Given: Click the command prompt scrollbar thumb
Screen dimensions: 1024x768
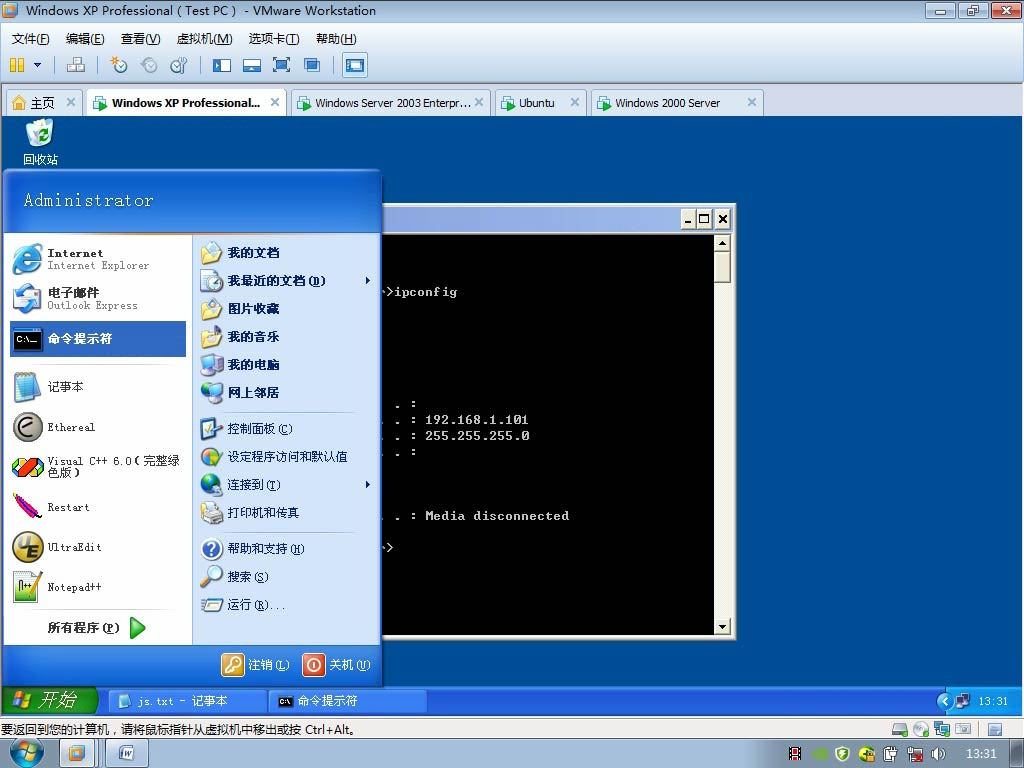Looking at the screenshot, I should pos(722,268).
